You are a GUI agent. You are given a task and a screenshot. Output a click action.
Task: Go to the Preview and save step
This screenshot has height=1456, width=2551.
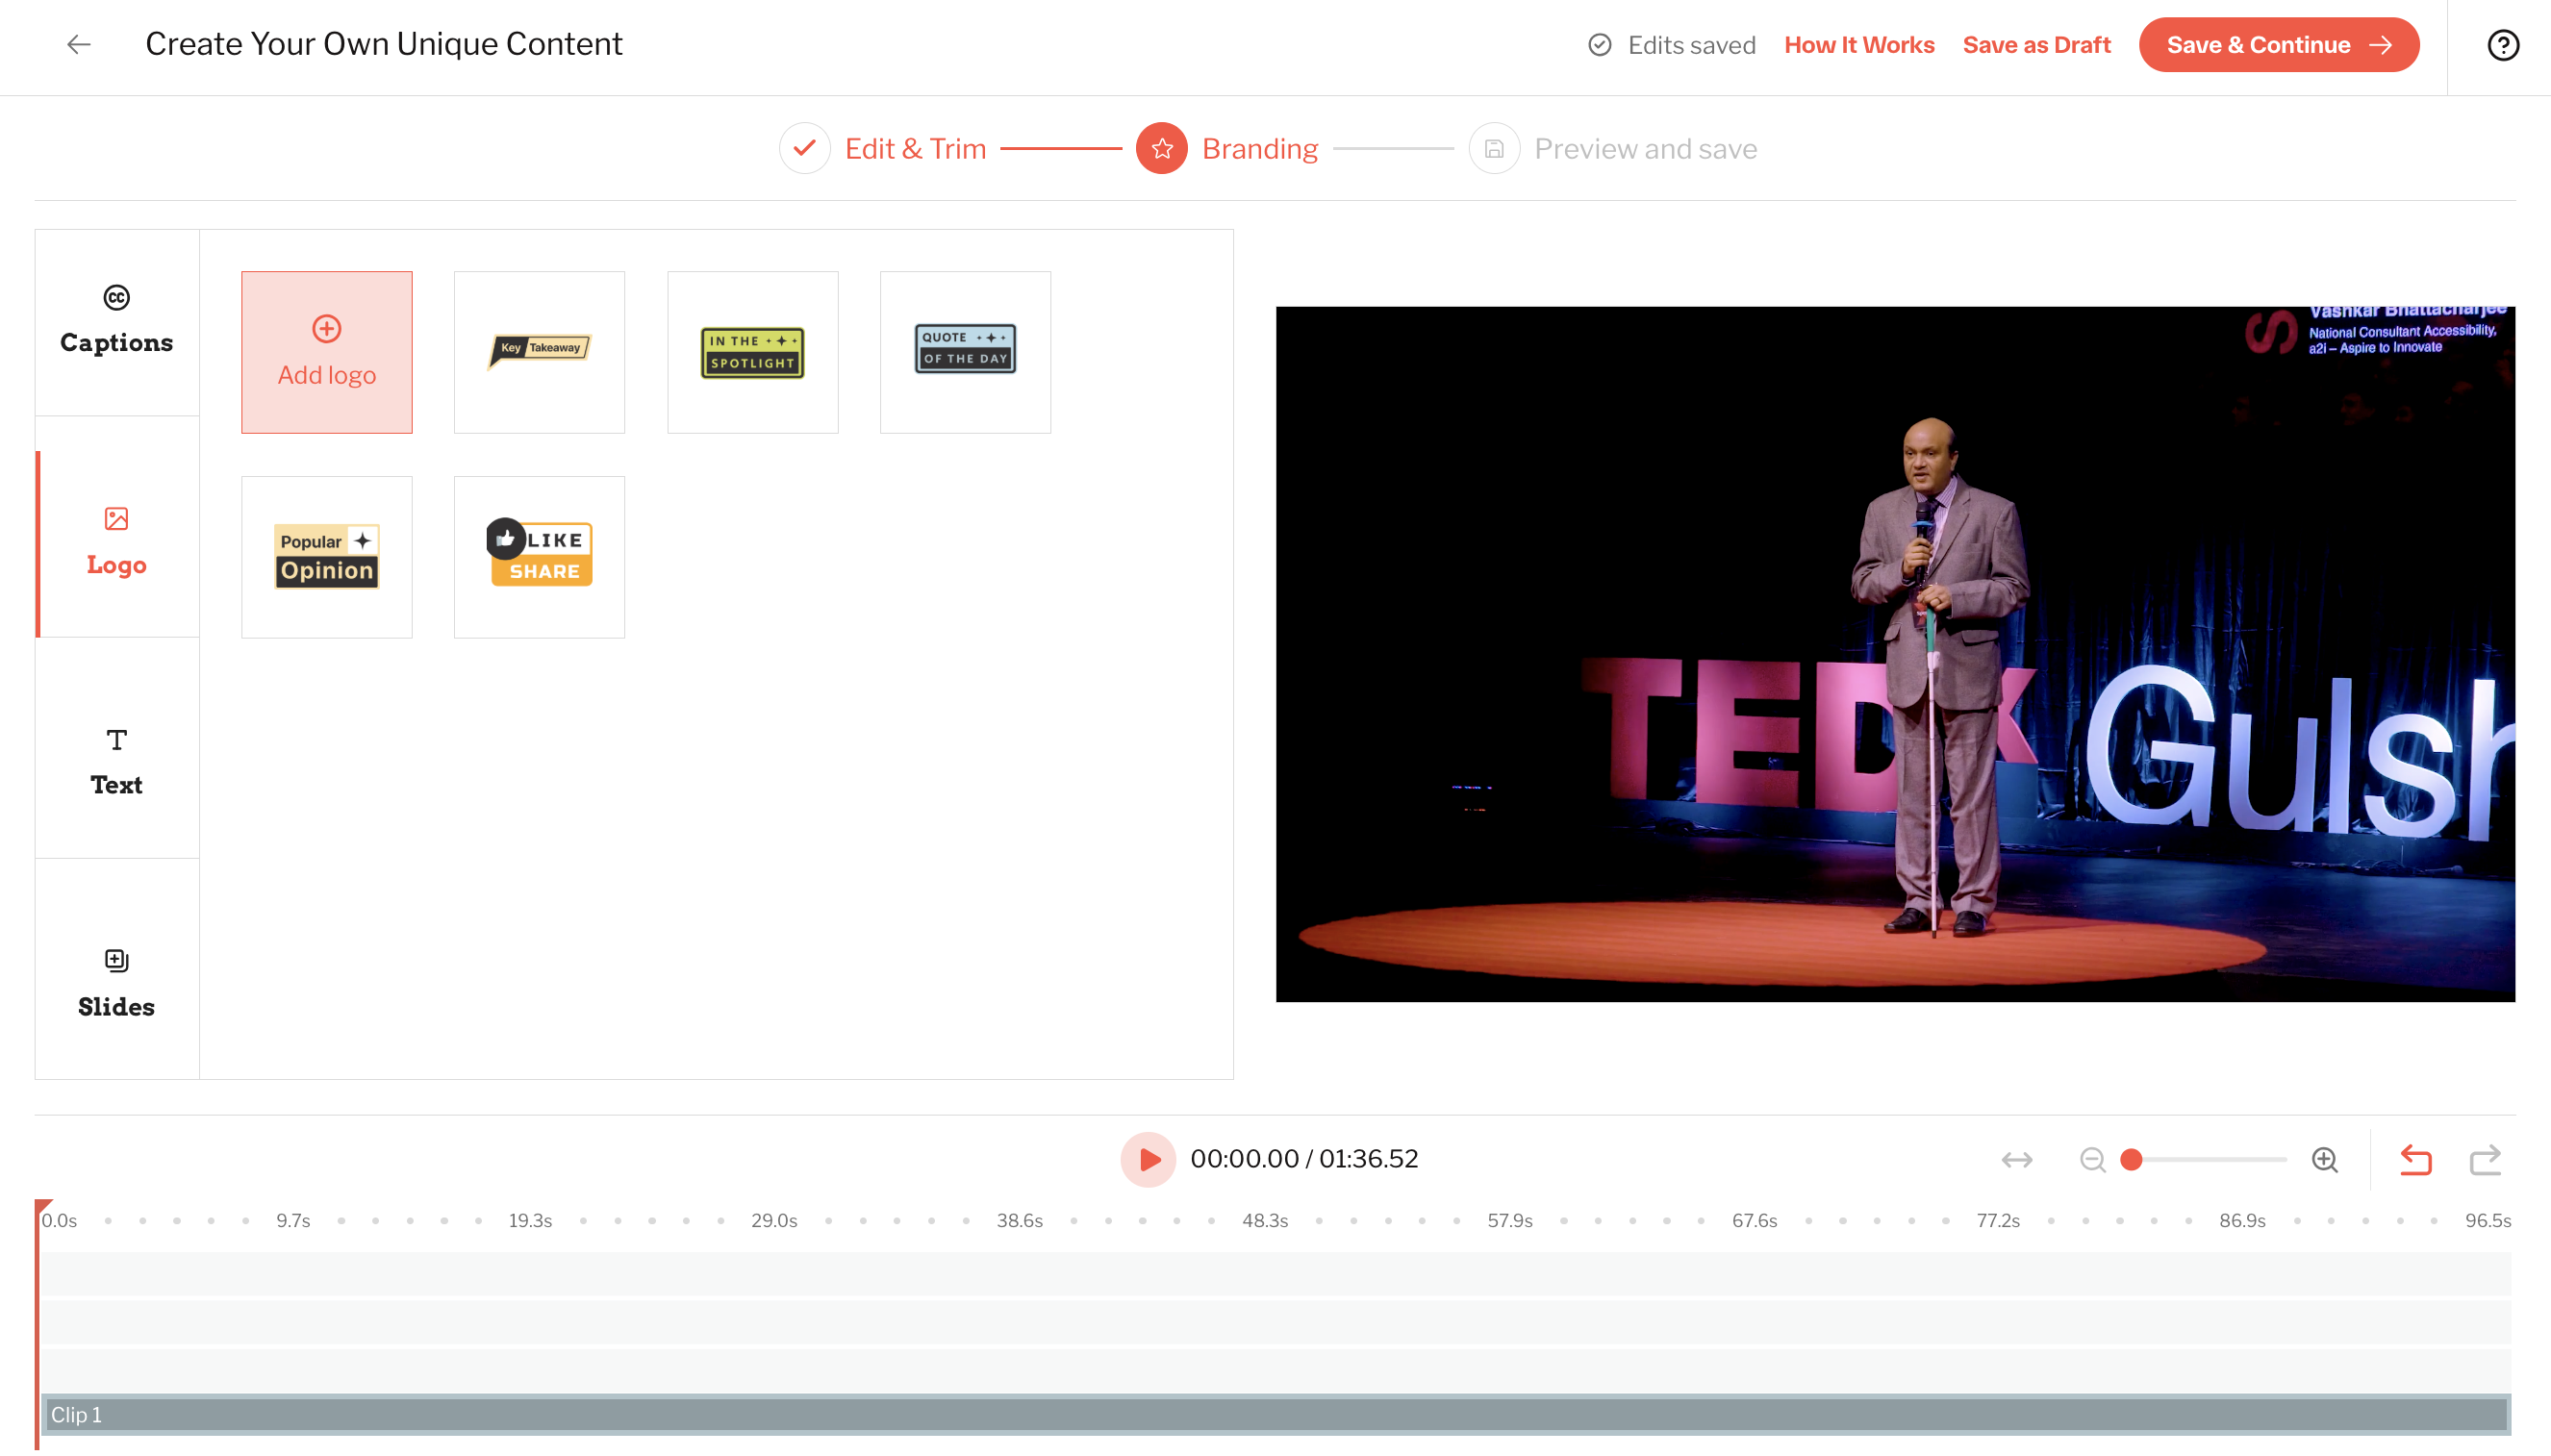pos(1646,149)
